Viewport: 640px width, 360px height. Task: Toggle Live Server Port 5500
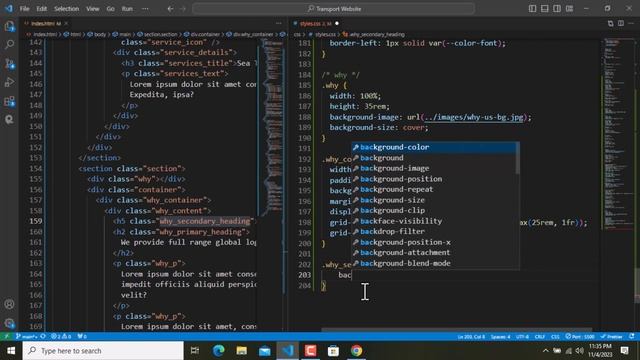tap(580, 337)
